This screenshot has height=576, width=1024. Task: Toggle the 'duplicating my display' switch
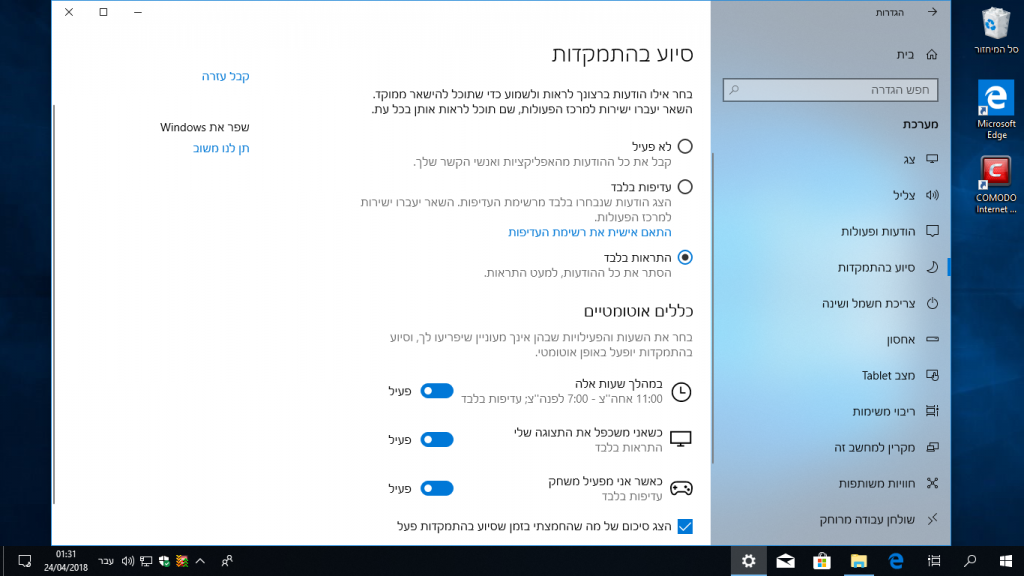click(437, 440)
